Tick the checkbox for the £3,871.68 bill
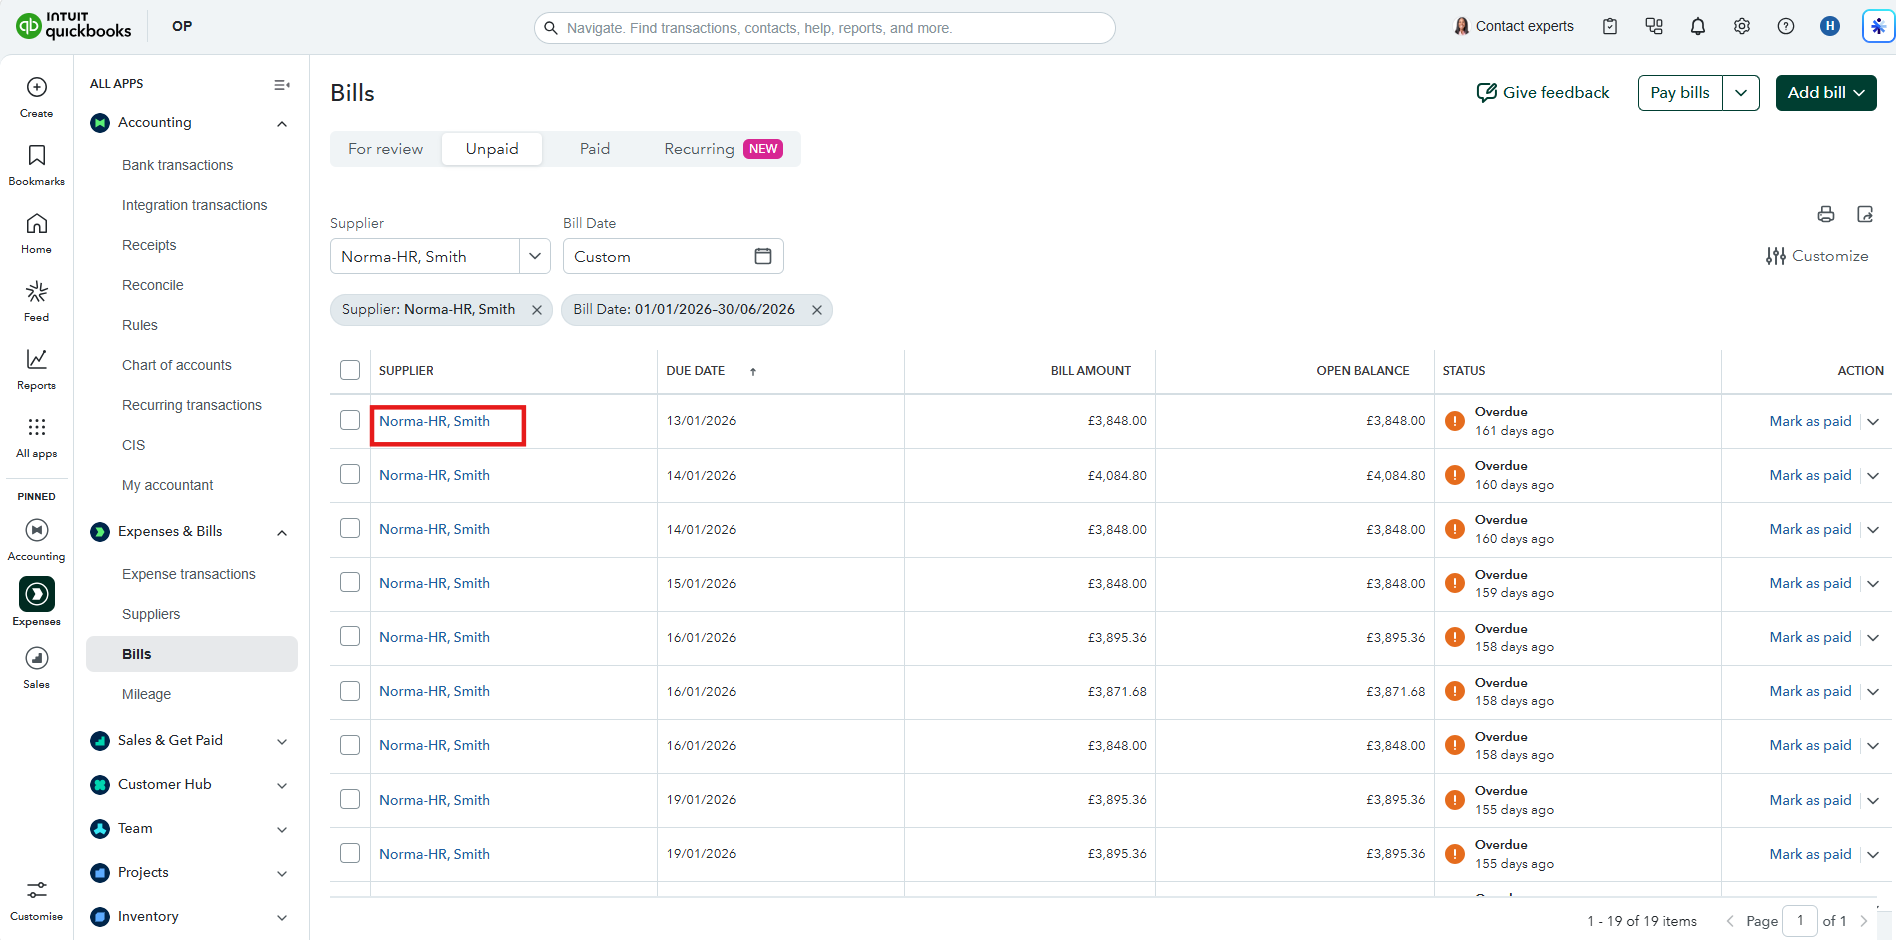This screenshot has width=1896, height=940. [350, 690]
